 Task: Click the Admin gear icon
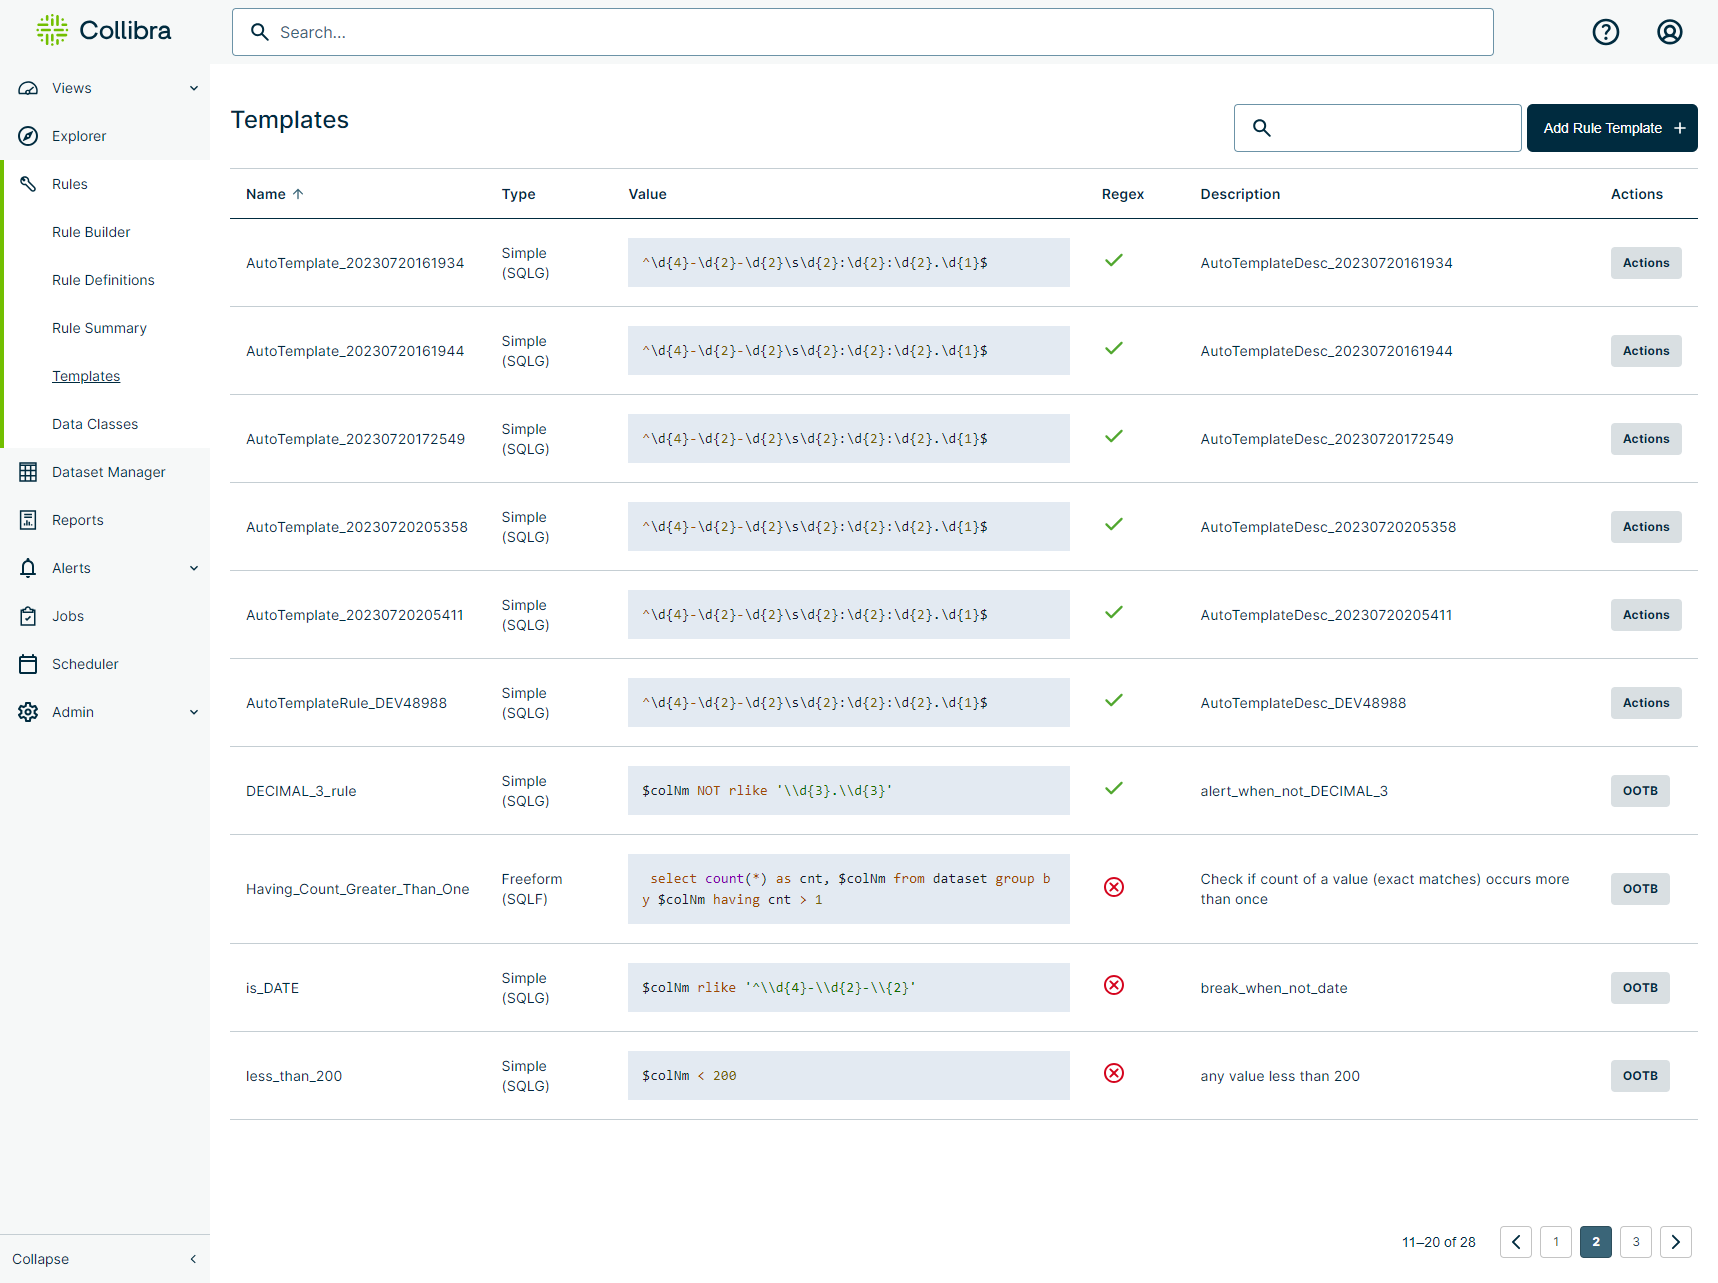coord(28,711)
